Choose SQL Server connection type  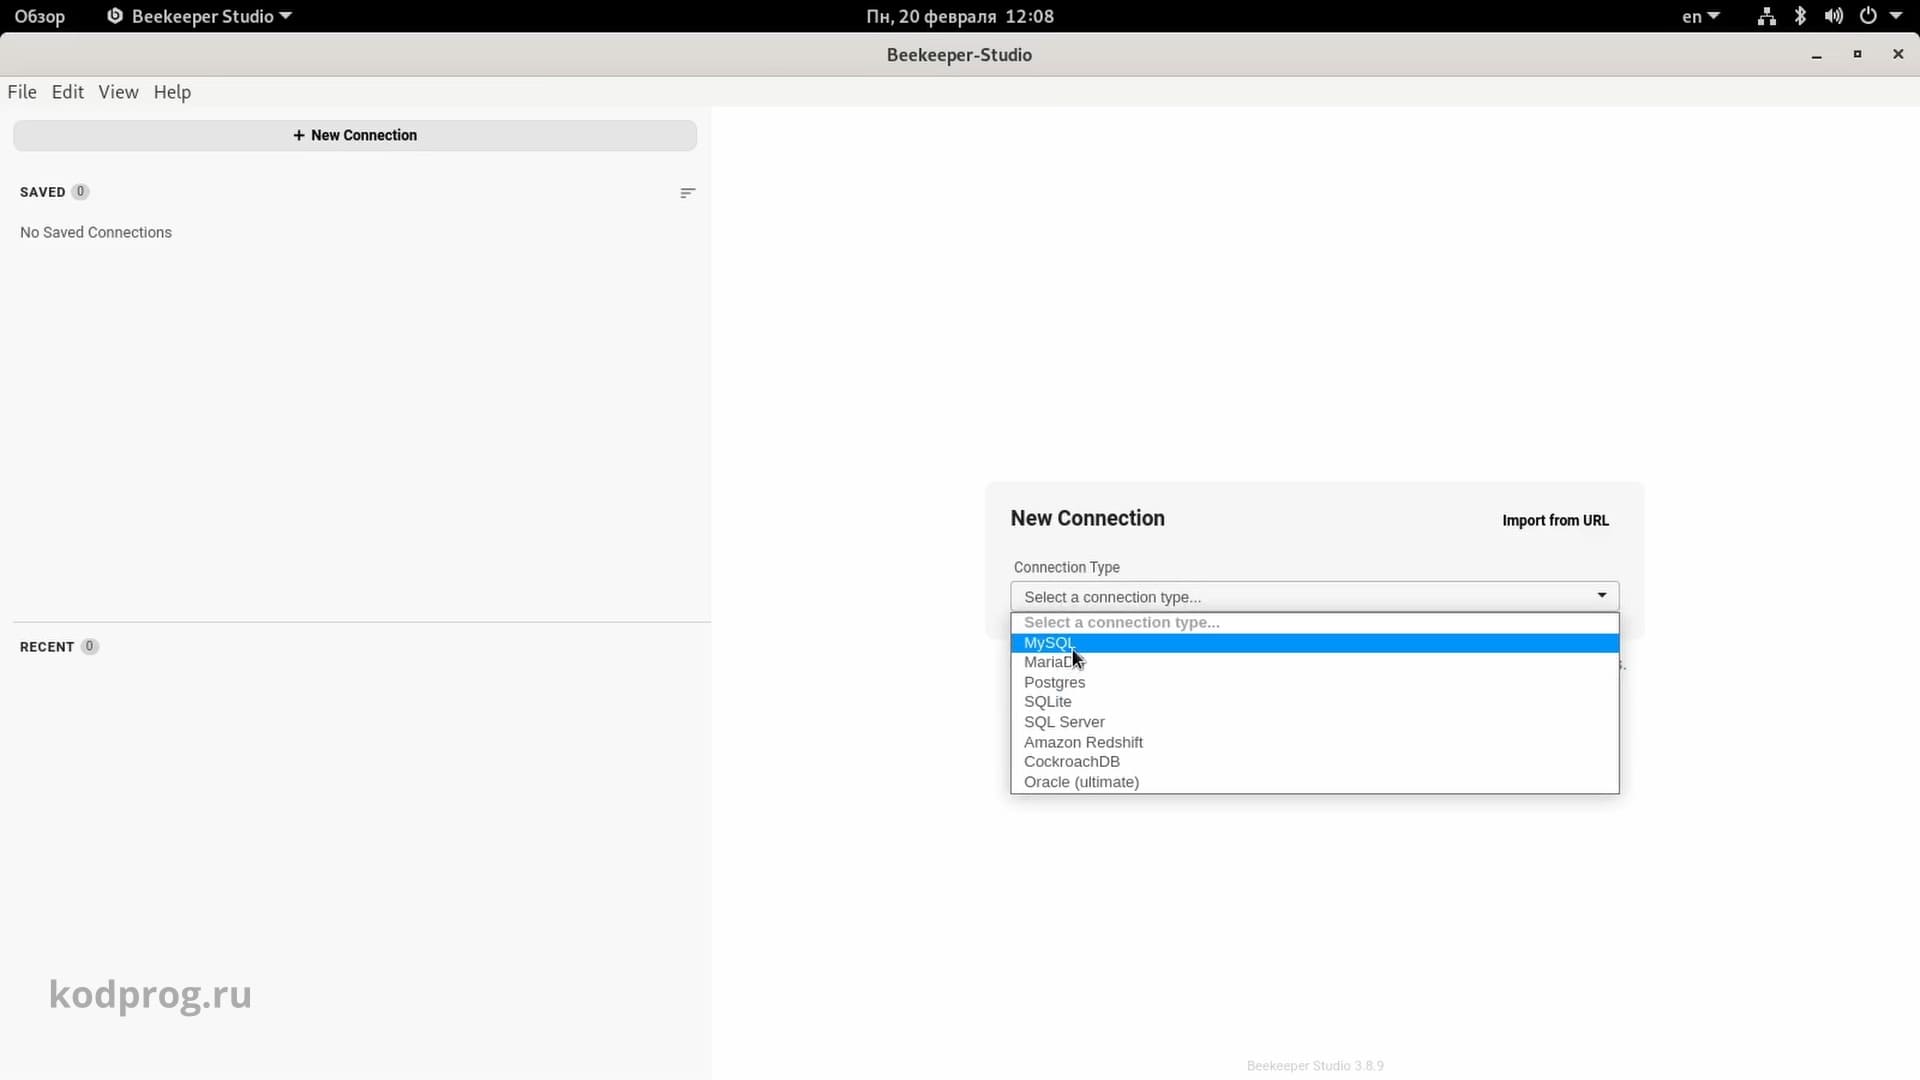tap(1314, 722)
